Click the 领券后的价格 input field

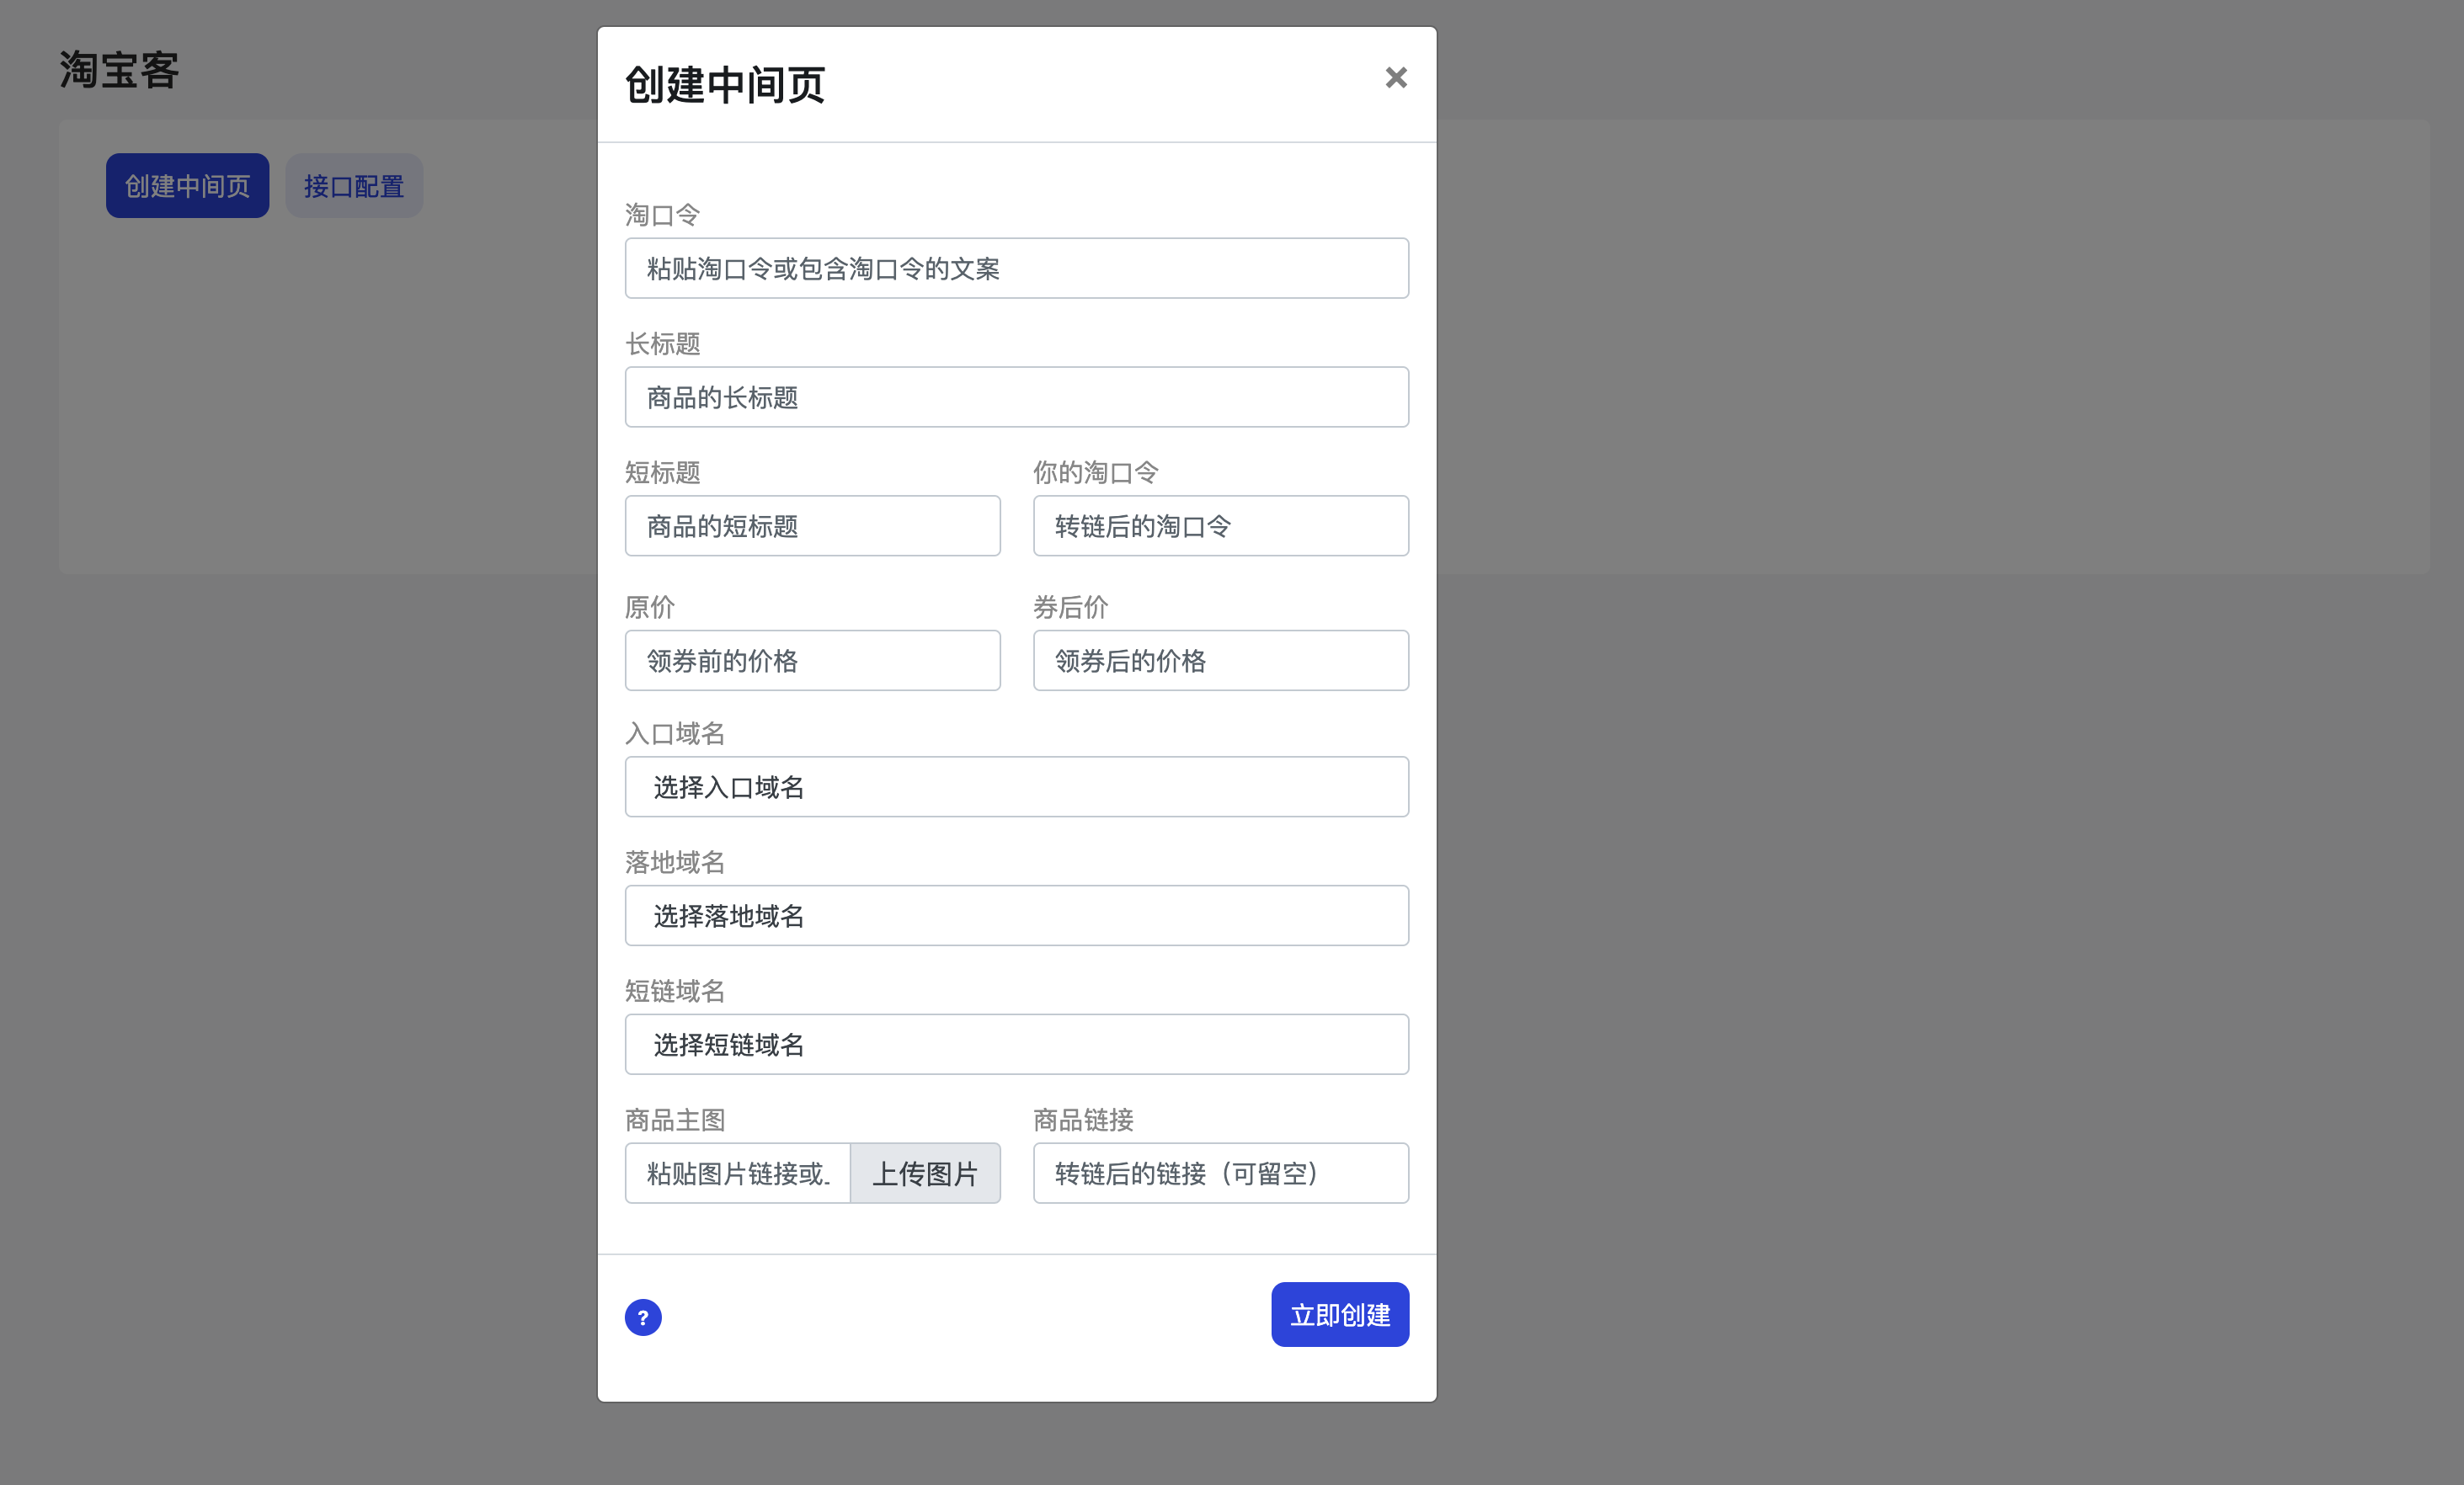click(1221, 660)
